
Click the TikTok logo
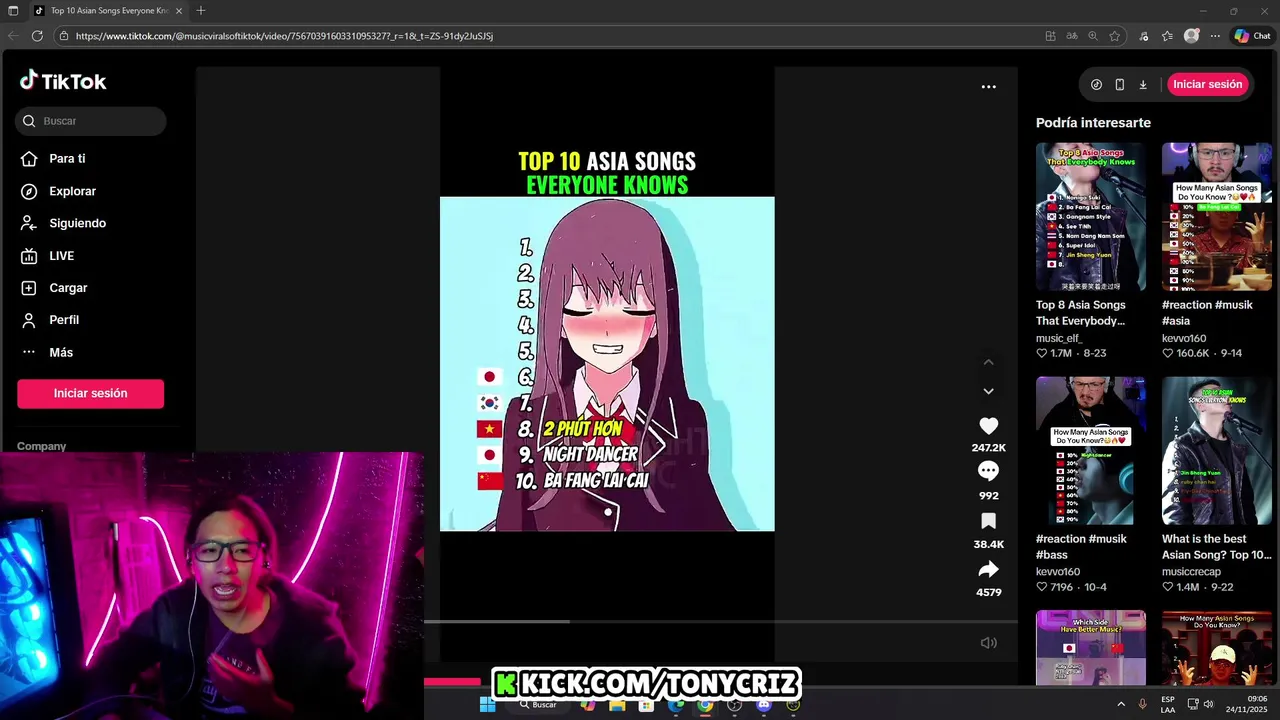pyautogui.click(x=63, y=81)
